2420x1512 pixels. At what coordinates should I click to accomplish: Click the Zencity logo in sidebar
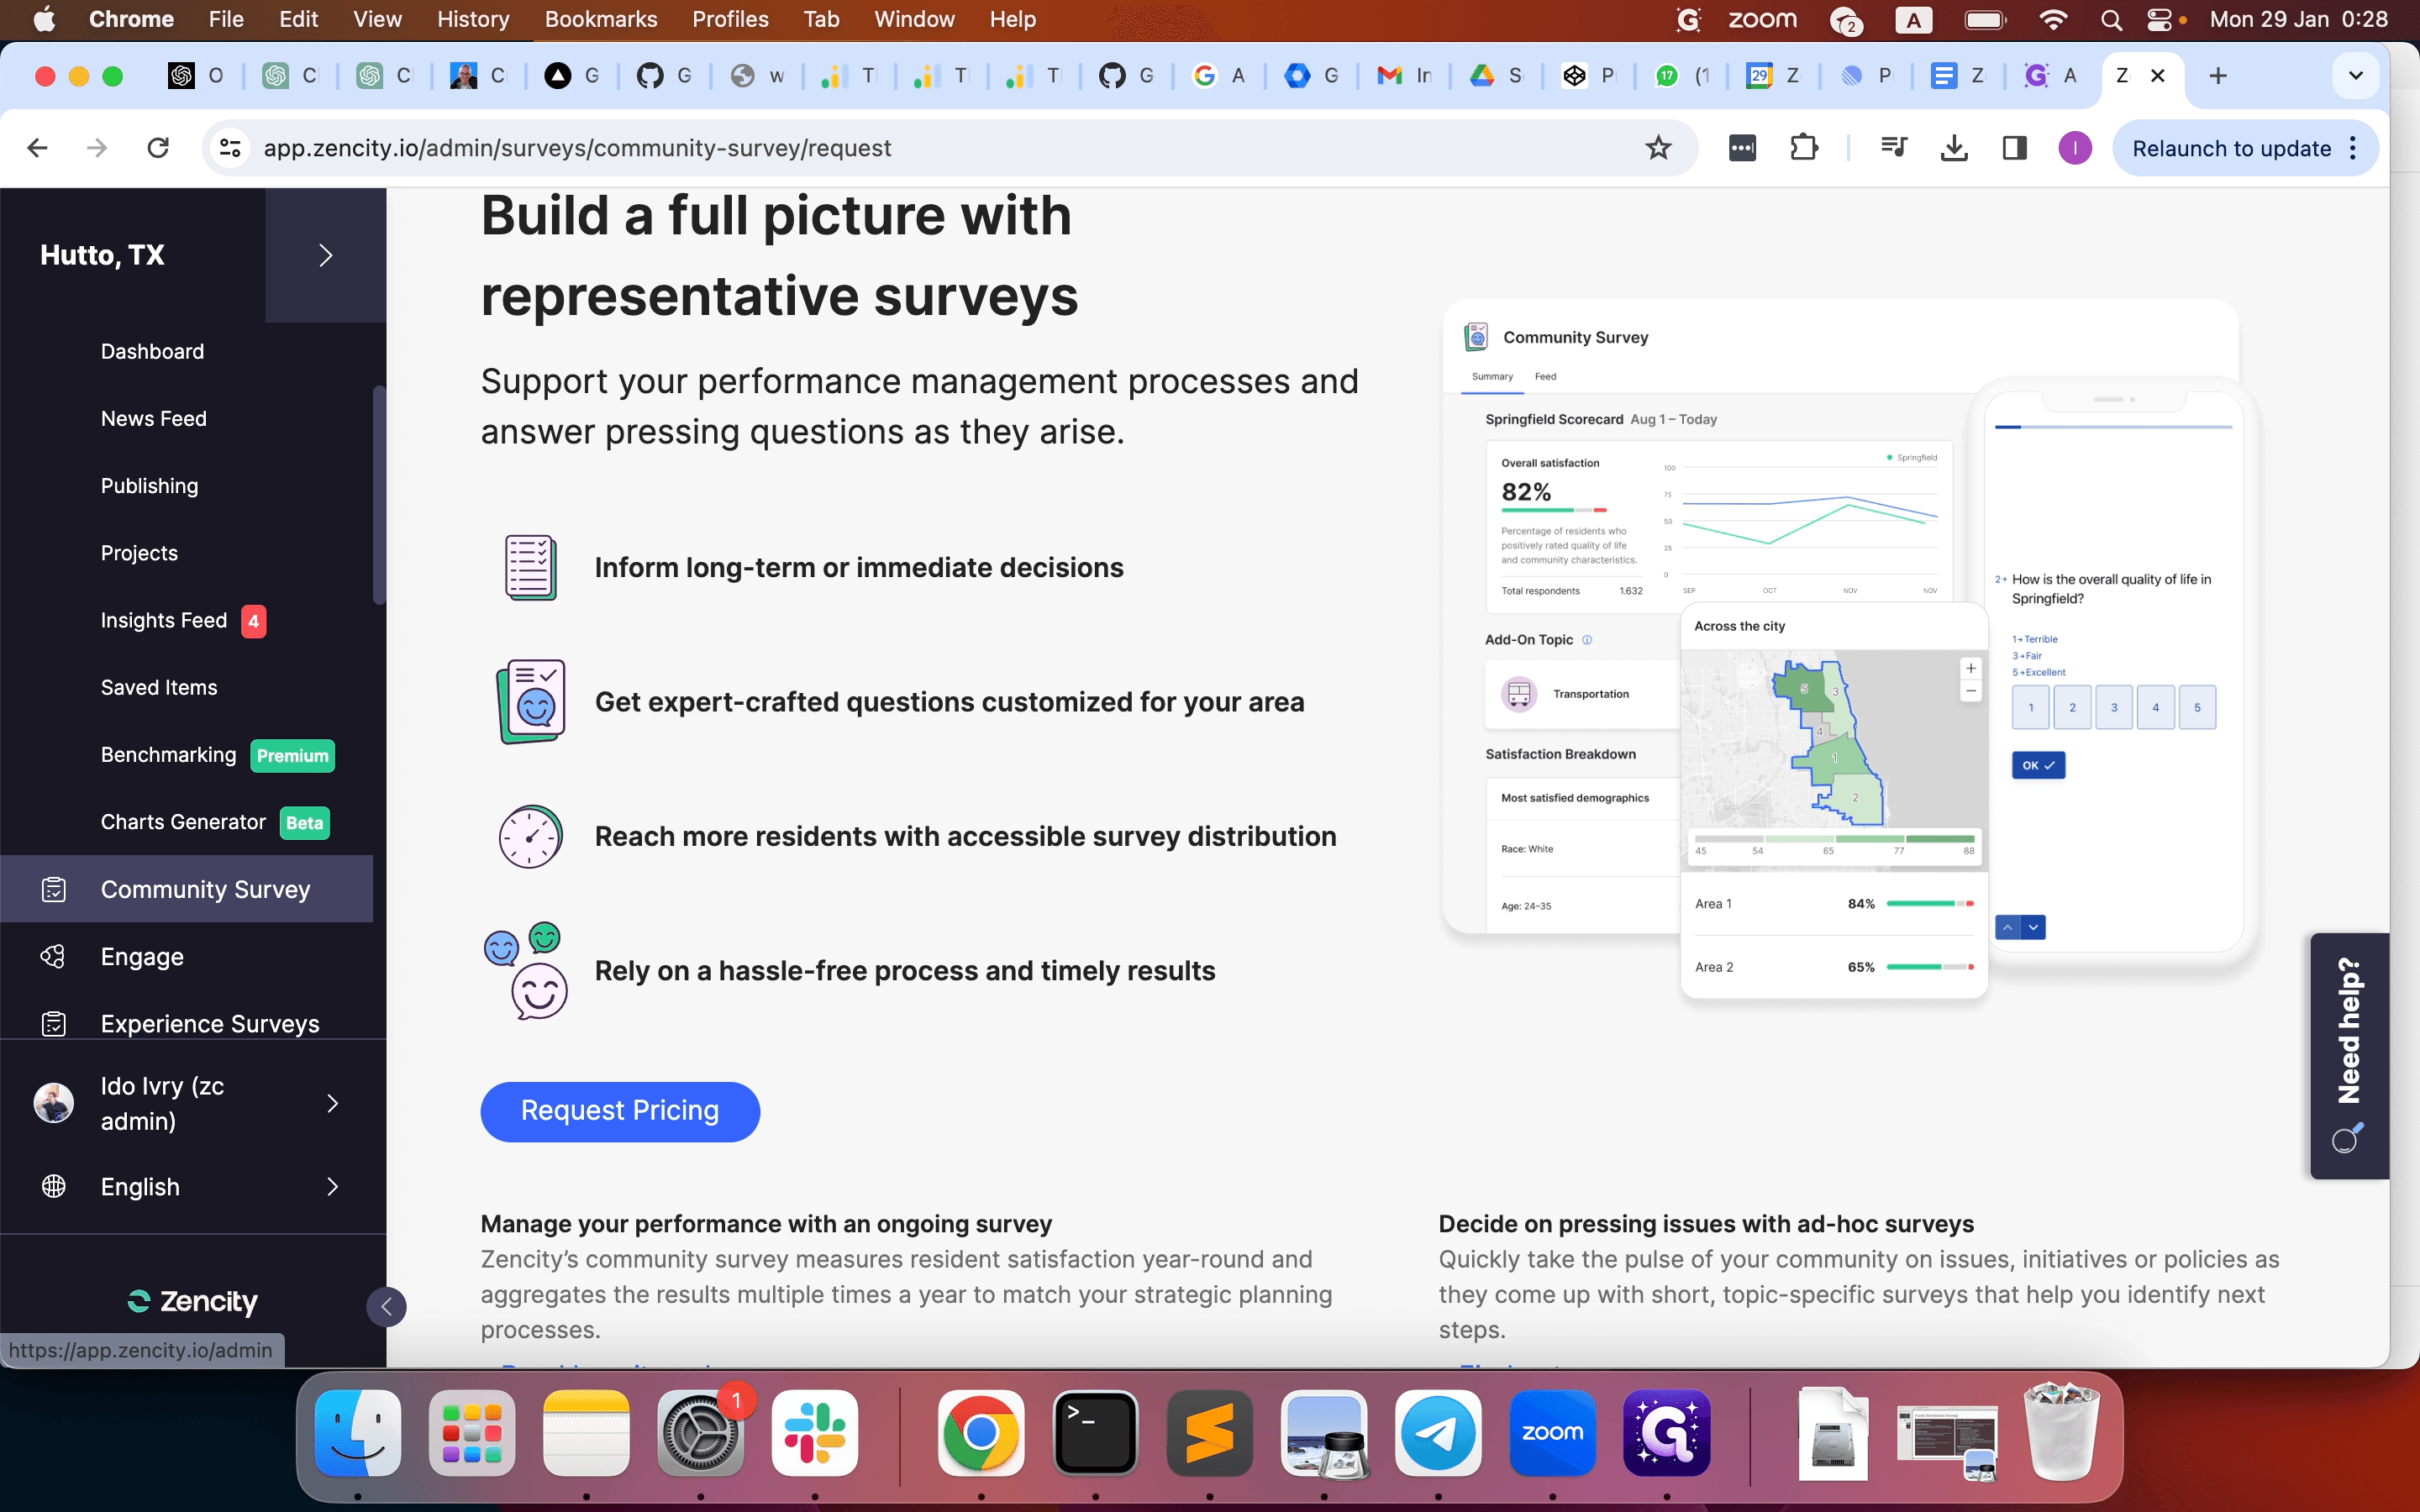coord(193,1301)
